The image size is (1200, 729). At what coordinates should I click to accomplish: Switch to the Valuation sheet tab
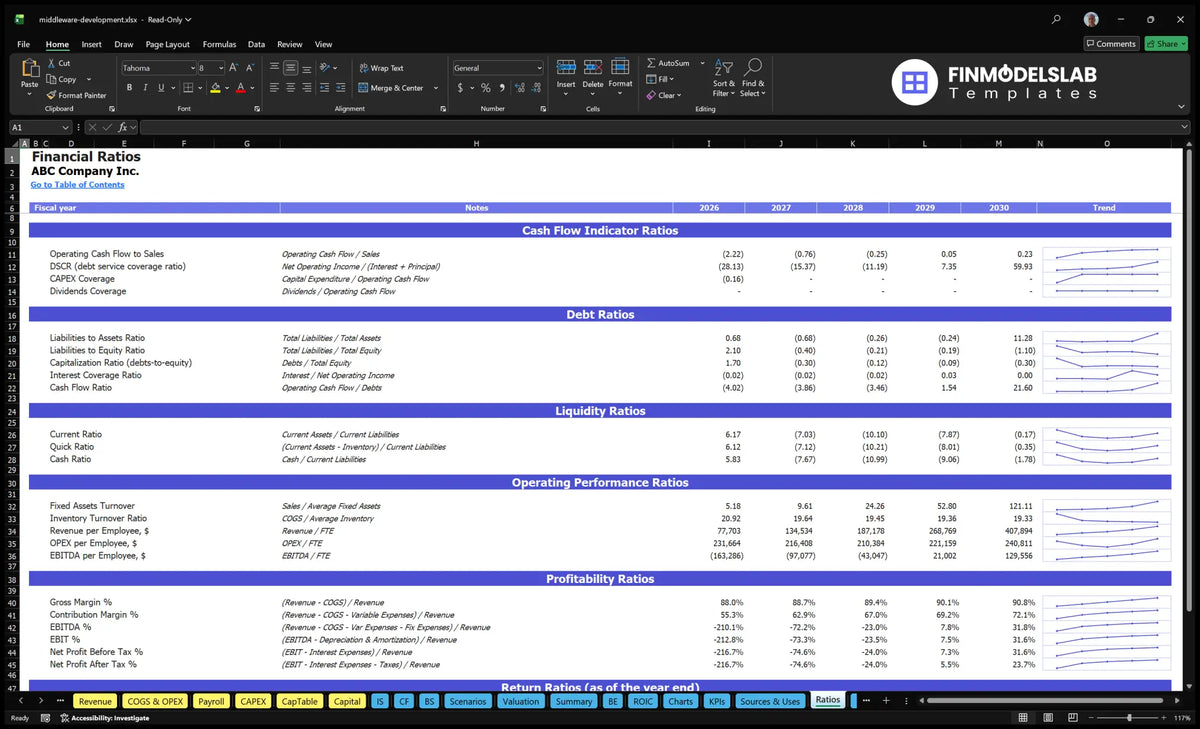point(520,701)
